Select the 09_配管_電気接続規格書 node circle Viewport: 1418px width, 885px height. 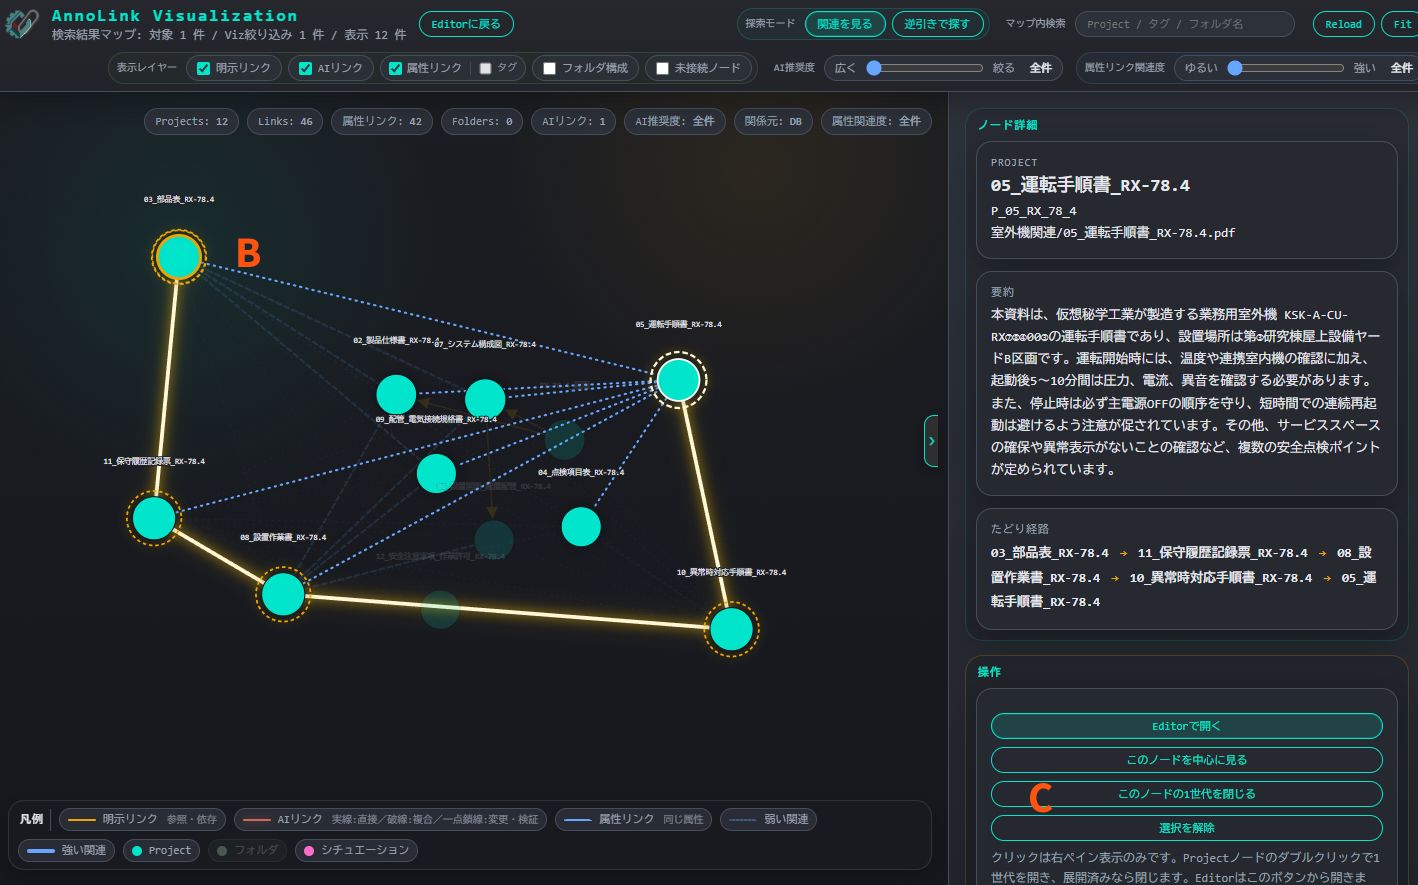[x=436, y=473]
